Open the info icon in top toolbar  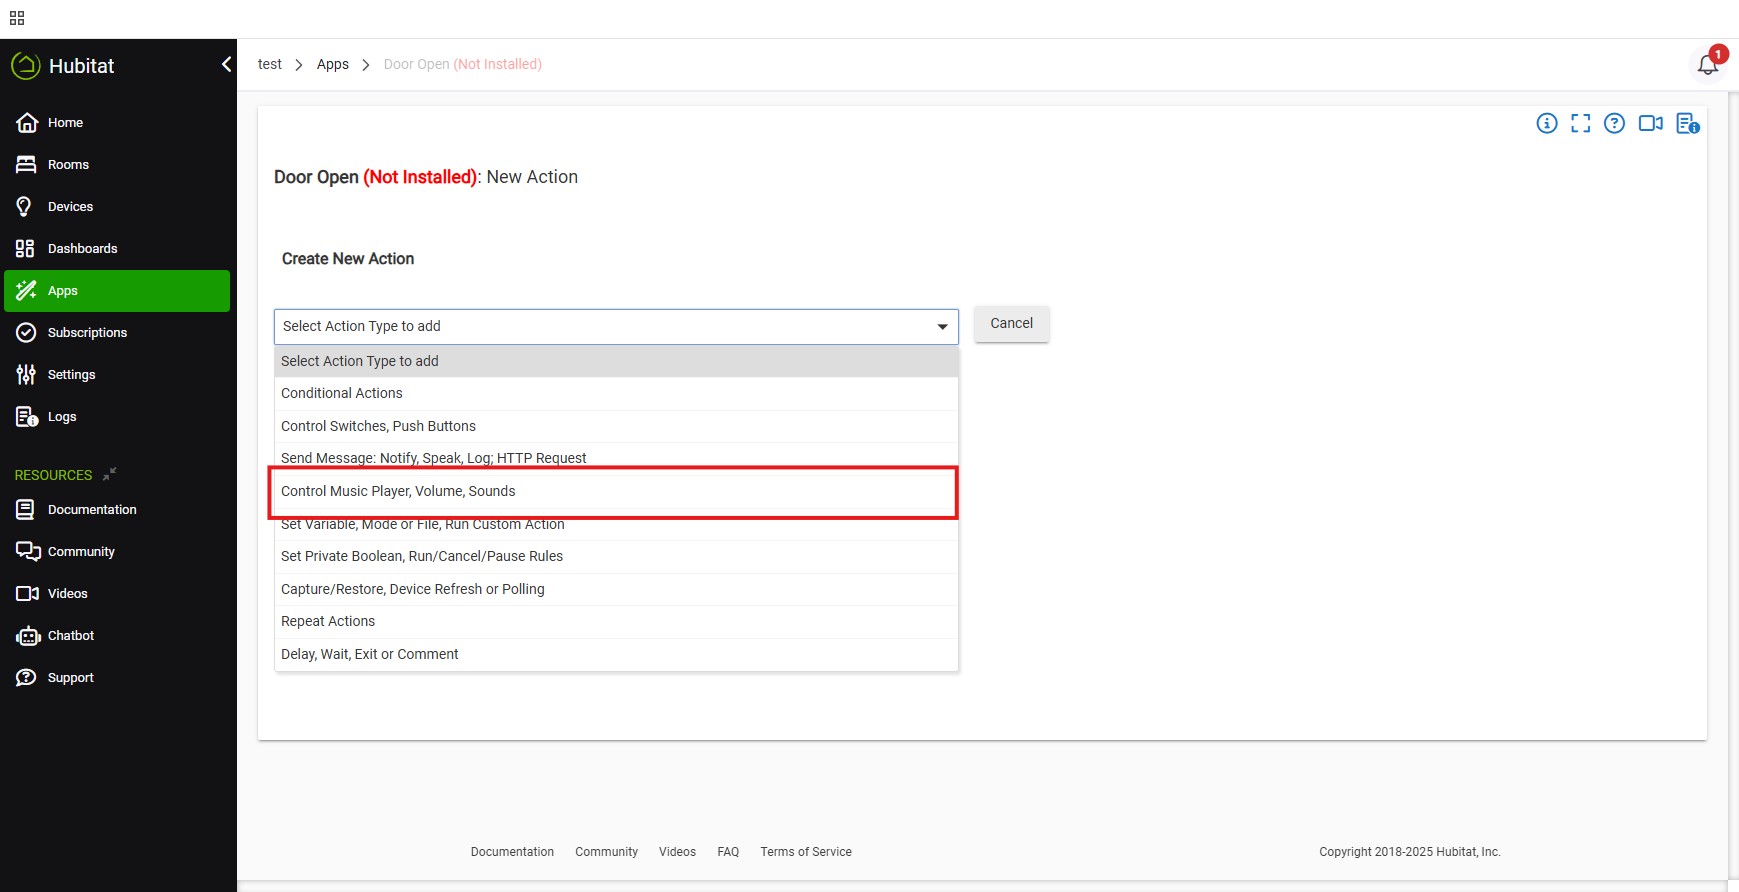(1546, 123)
